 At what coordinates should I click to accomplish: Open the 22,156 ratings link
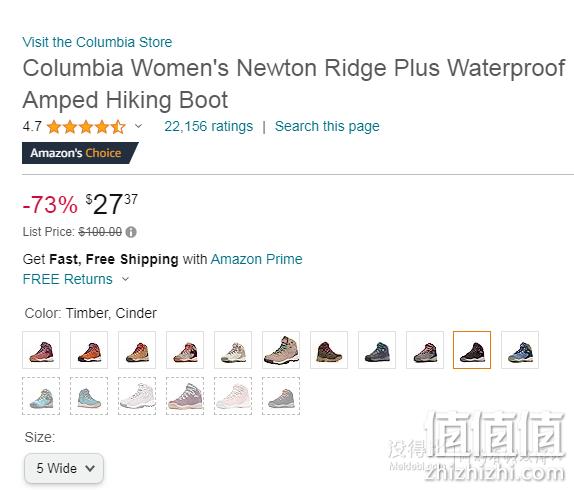coord(209,126)
